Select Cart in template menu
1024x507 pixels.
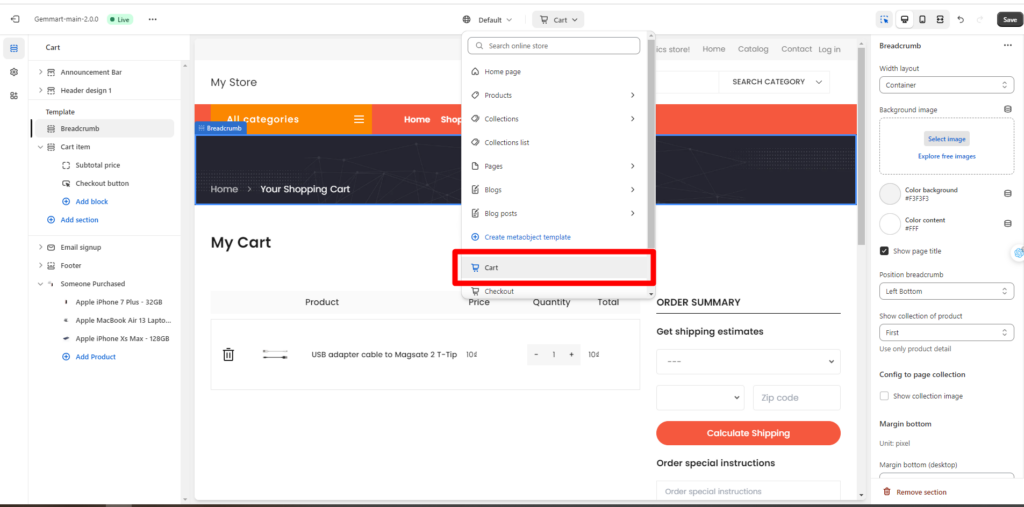(x=555, y=268)
